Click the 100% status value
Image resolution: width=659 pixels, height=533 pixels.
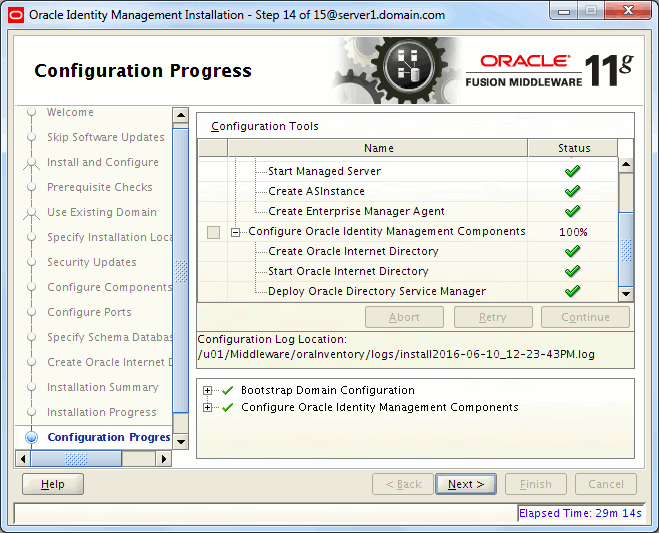[x=573, y=232]
